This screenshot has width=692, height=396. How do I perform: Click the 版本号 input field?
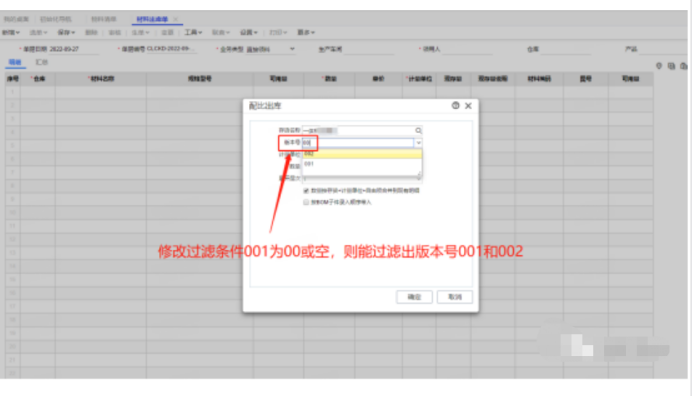pos(358,143)
